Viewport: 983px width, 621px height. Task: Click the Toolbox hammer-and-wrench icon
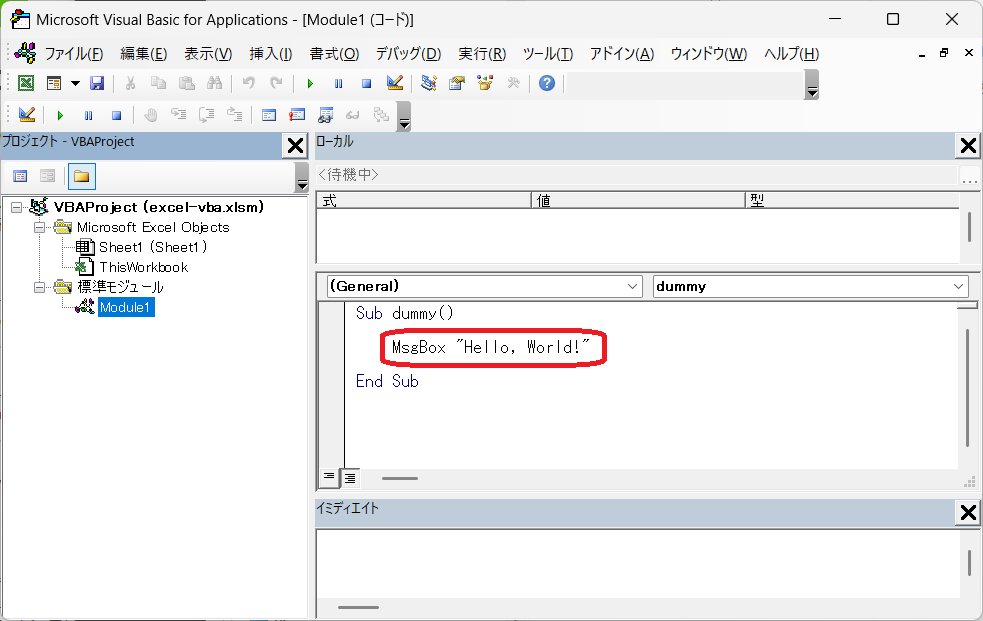(513, 83)
